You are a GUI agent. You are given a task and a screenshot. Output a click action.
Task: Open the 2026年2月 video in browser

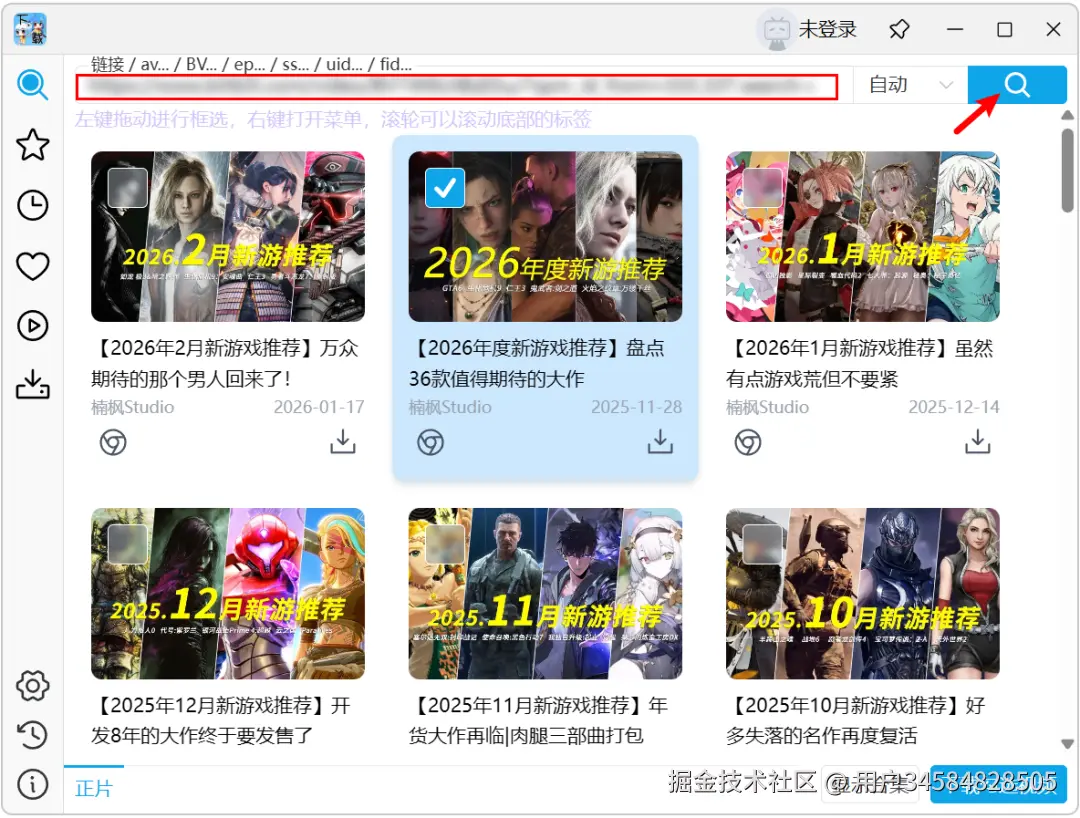coord(113,442)
